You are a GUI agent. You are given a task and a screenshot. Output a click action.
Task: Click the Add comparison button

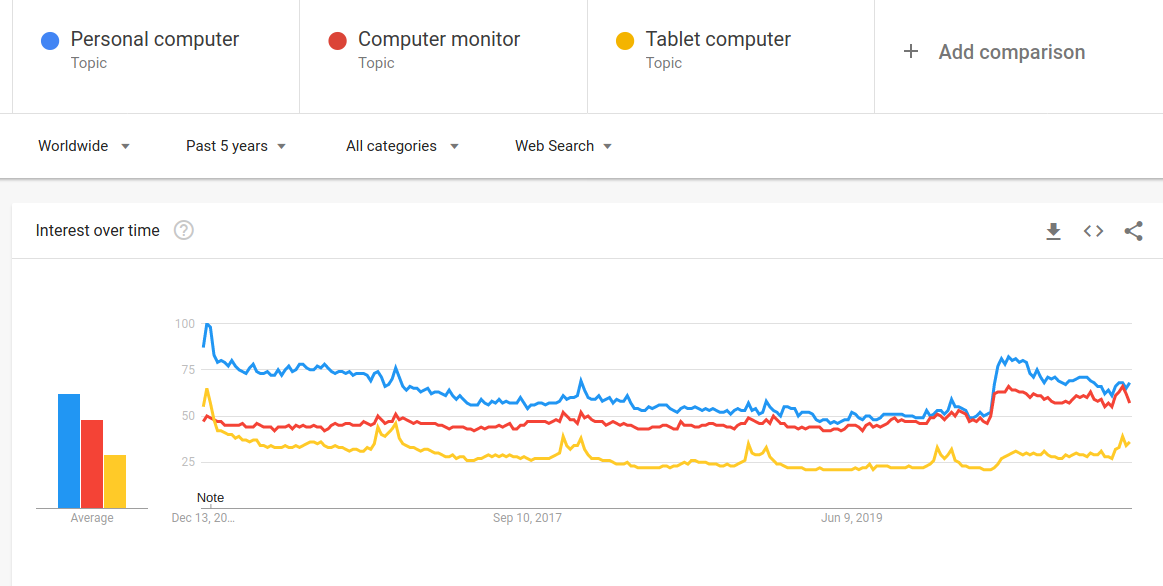pyautogui.click(x=1011, y=52)
